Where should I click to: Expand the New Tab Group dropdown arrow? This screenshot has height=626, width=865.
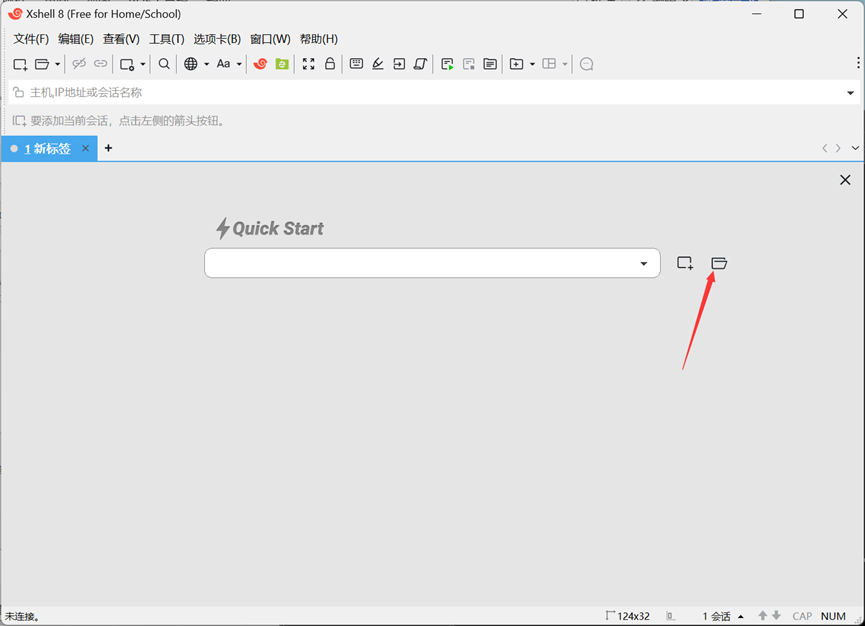coord(532,64)
